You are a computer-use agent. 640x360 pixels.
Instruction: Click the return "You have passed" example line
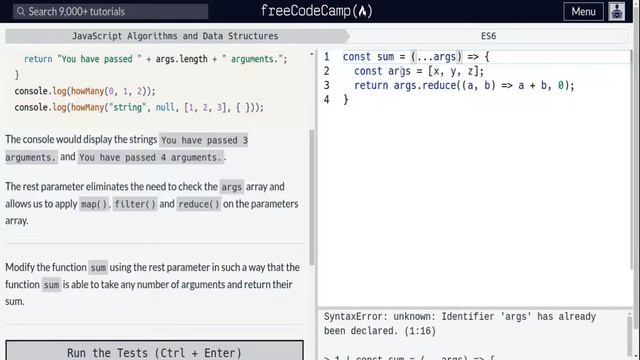pos(156,59)
